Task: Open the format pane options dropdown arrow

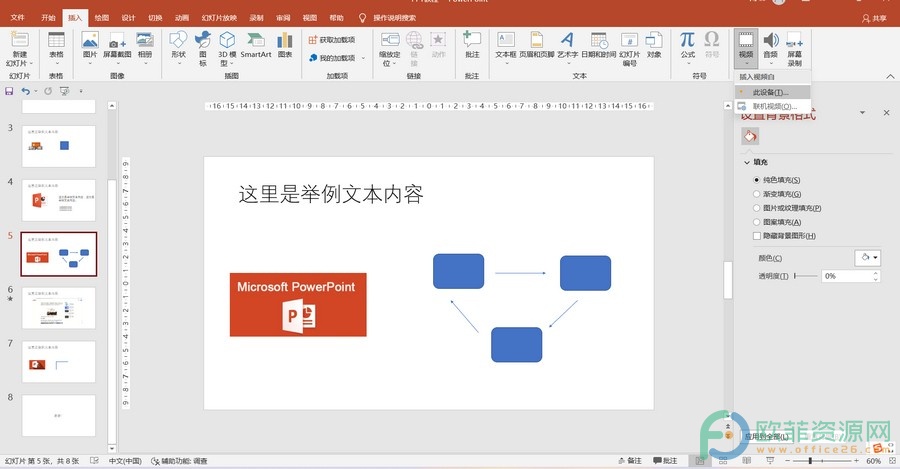Action: pos(862,113)
